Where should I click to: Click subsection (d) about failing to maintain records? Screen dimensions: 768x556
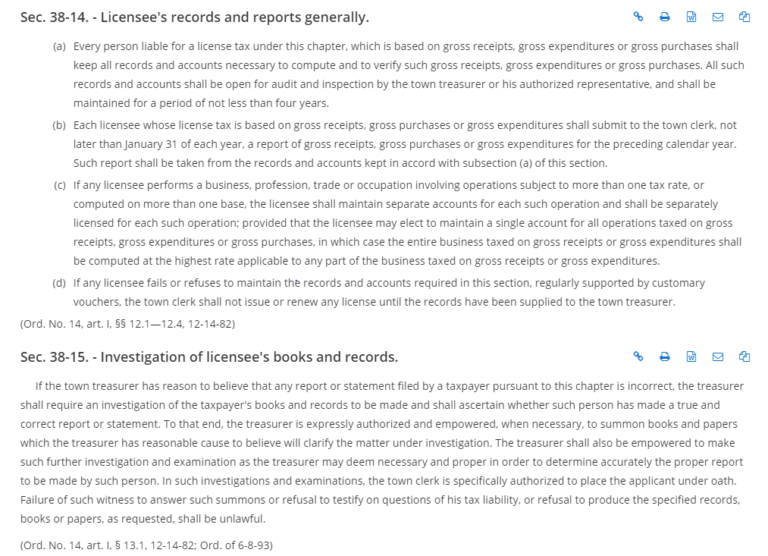400,292
